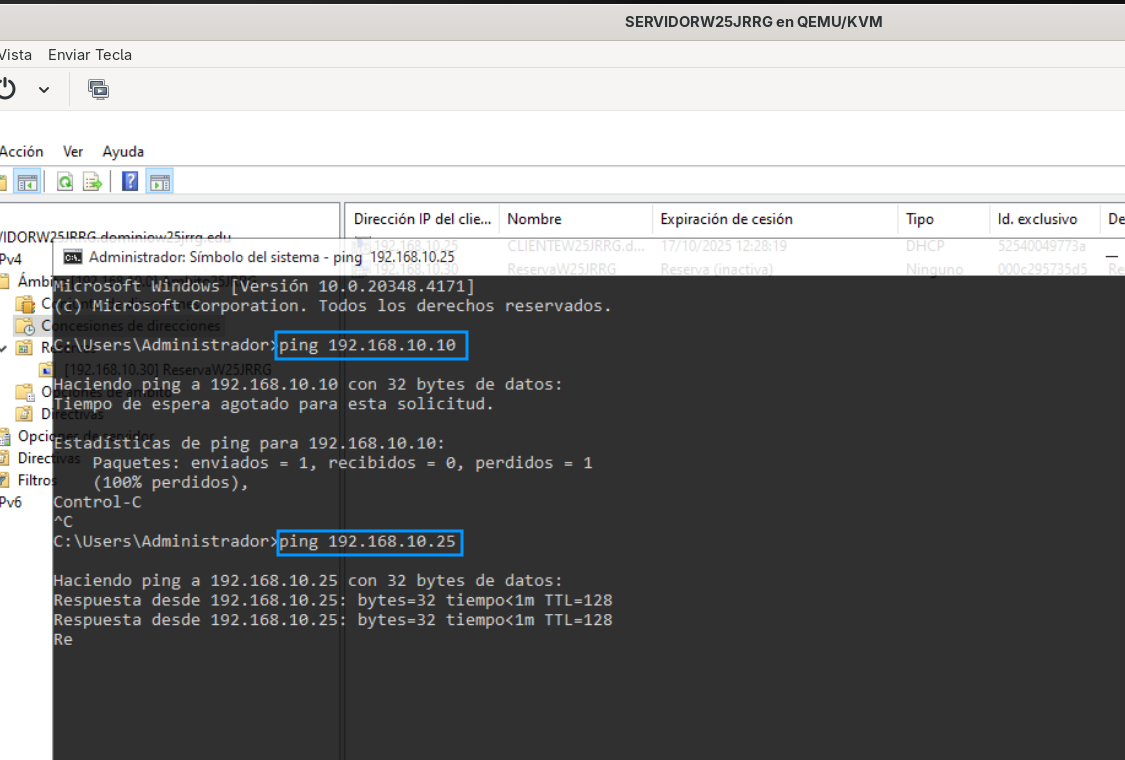Image resolution: width=1125 pixels, height=760 pixels.
Task: Click 'Haciendo ping a 192.168.10.25' output line
Action: [308, 581]
